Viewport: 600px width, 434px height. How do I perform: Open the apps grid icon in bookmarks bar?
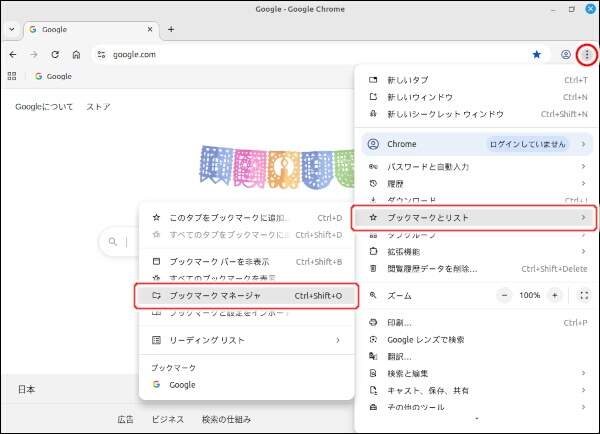click(12, 76)
